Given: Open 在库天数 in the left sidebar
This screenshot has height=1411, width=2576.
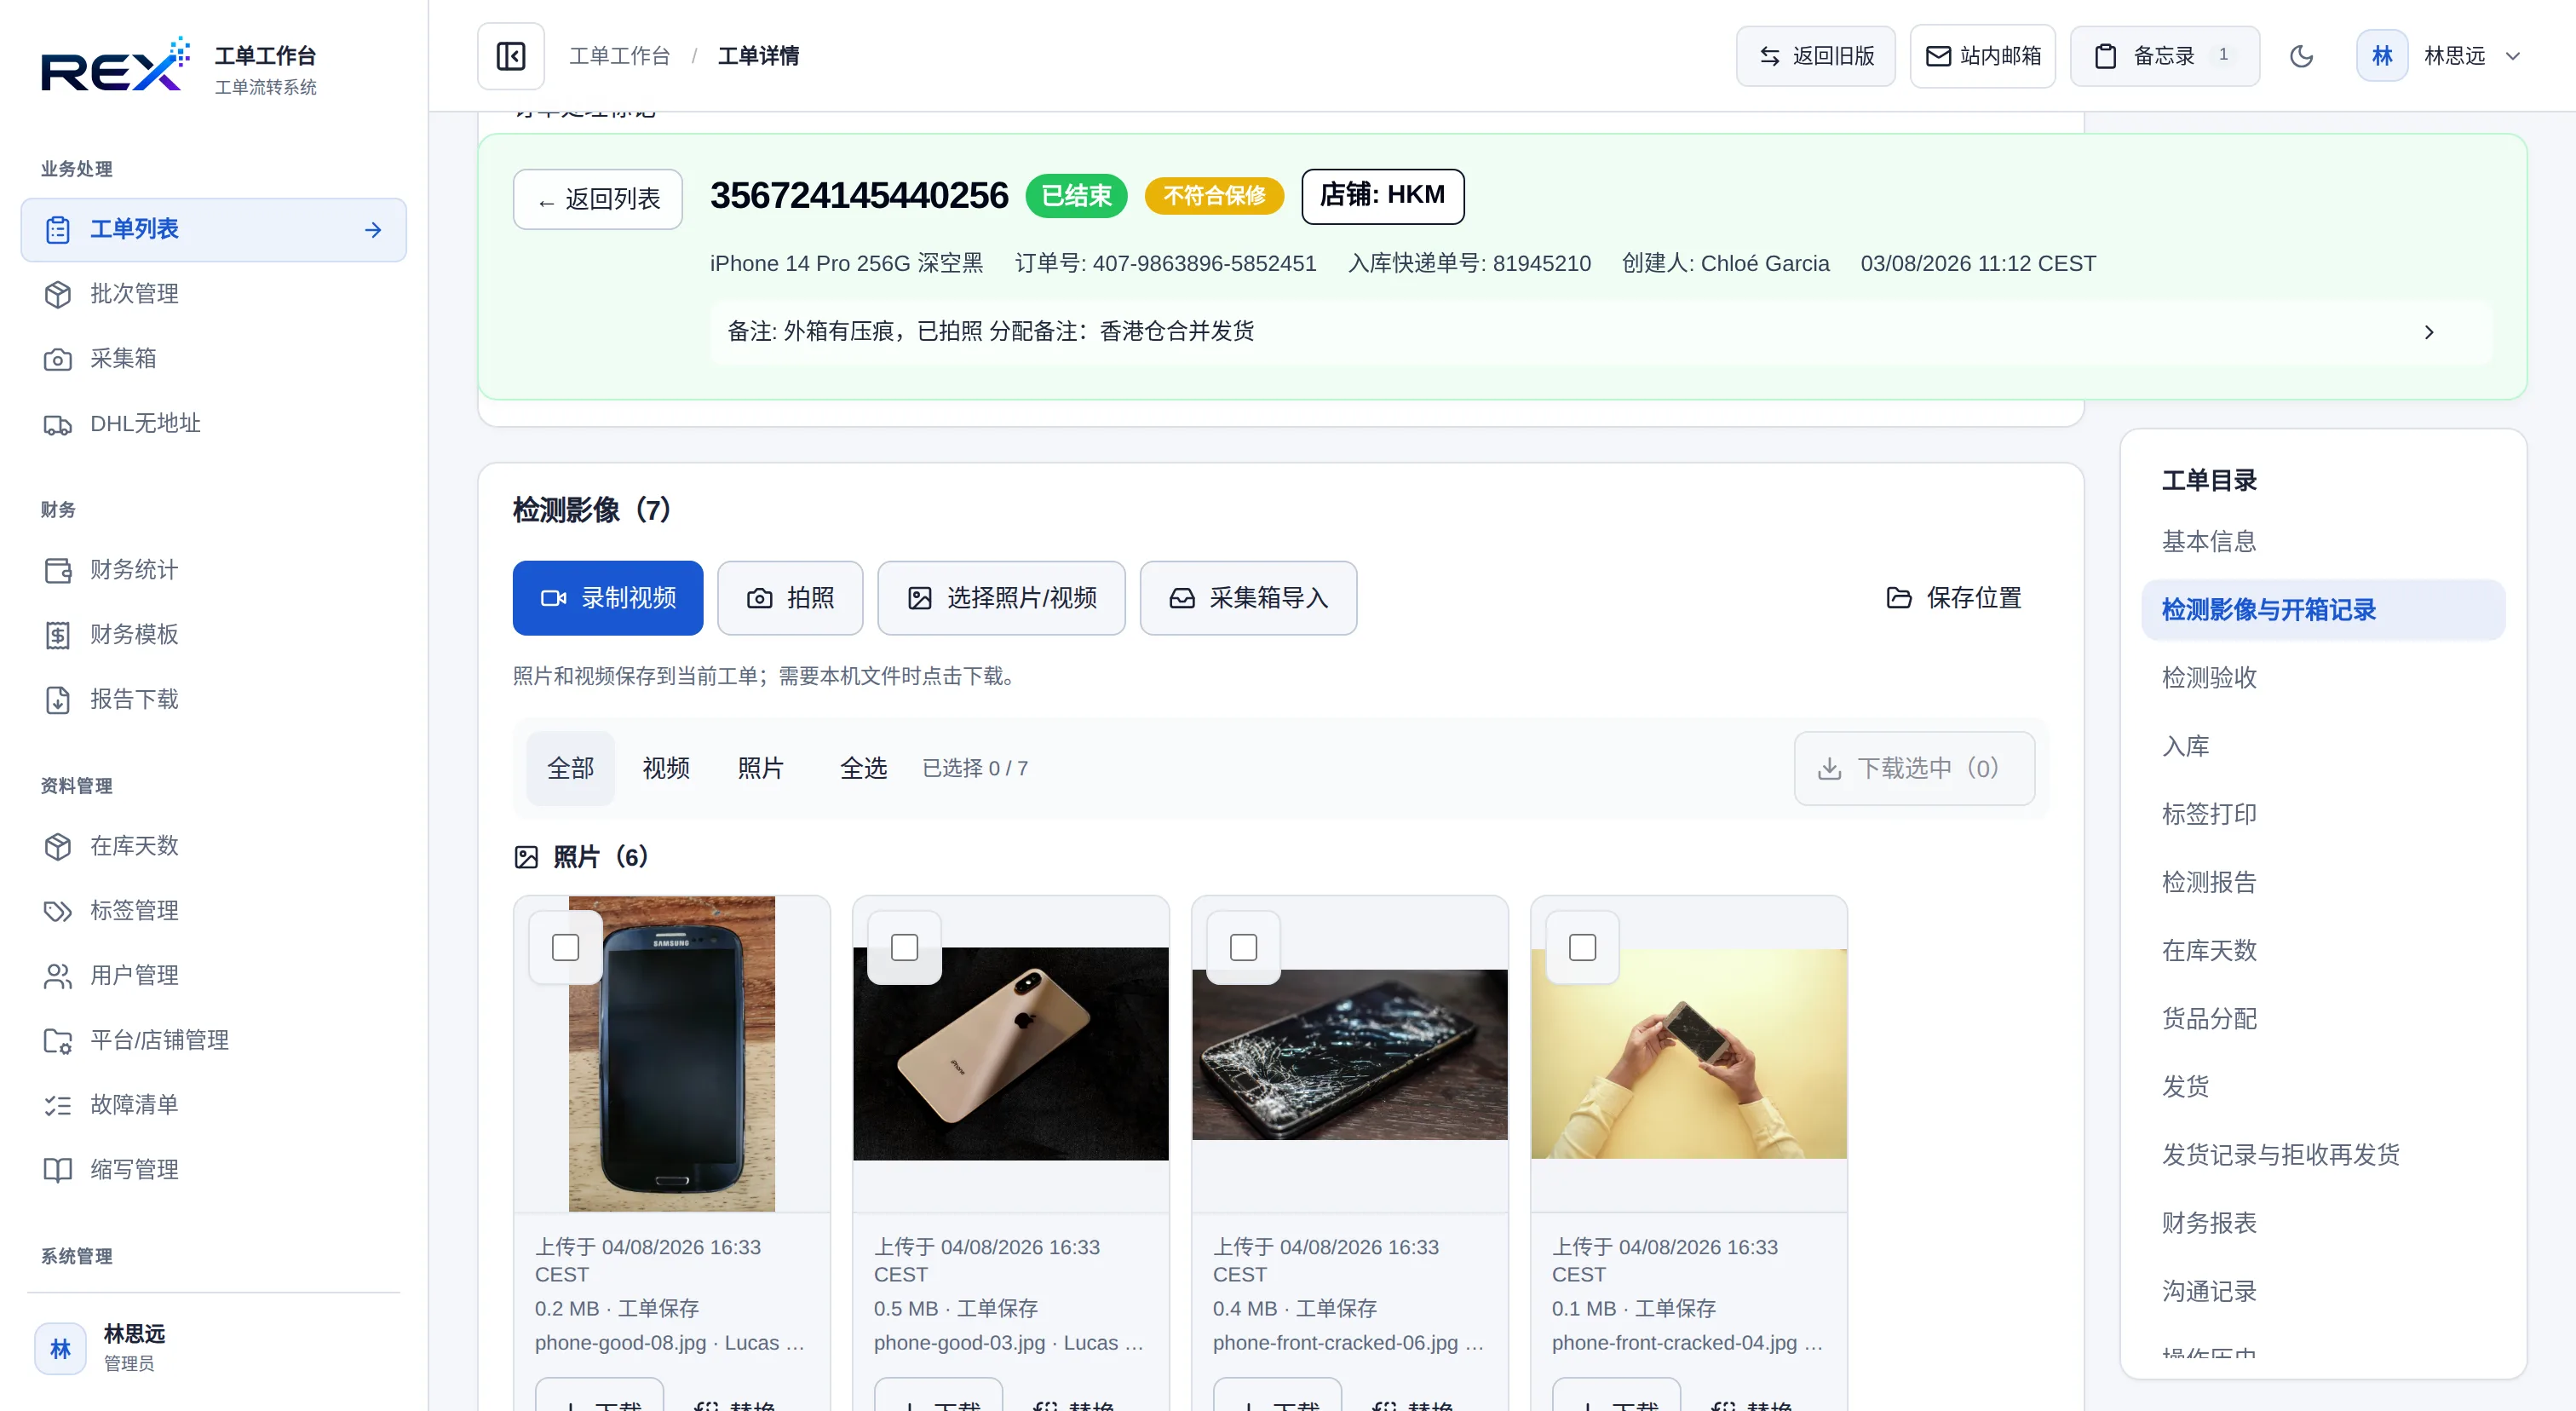Looking at the screenshot, I should 213,846.
